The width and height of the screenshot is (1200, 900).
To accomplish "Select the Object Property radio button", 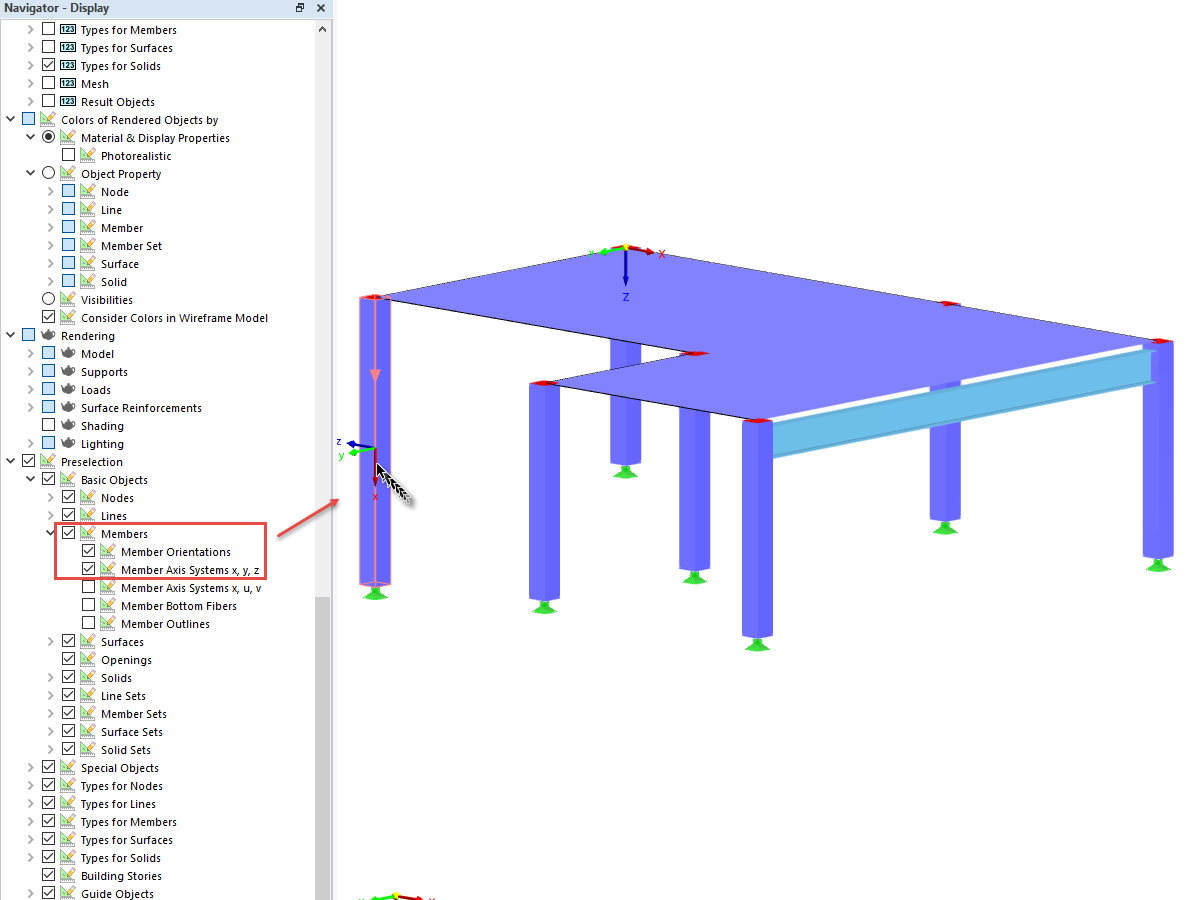I will pyautogui.click(x=48, y=173).
